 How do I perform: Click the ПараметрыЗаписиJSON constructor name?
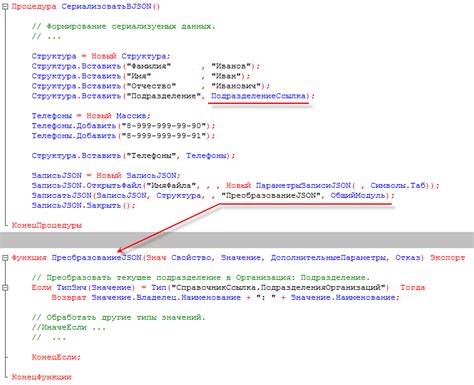[x=303, y=185]
